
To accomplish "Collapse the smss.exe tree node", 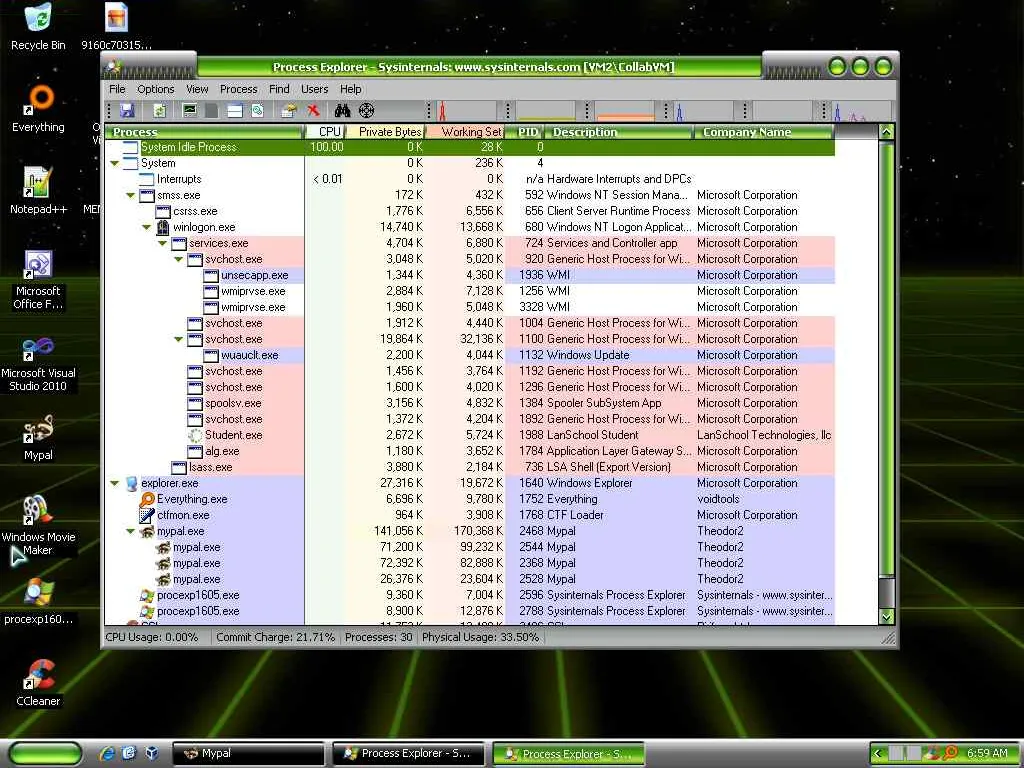I will pos(131,195).
